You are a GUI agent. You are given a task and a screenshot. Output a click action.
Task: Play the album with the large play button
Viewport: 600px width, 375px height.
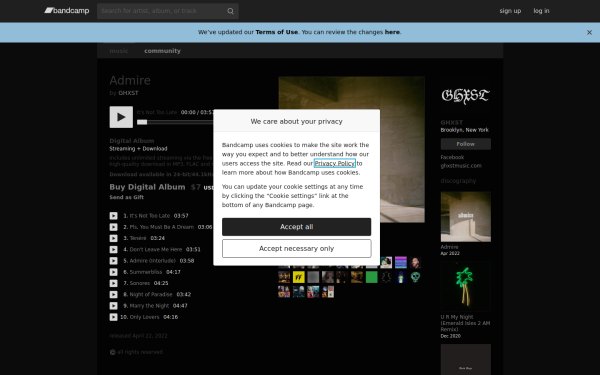tap(121, 117)
